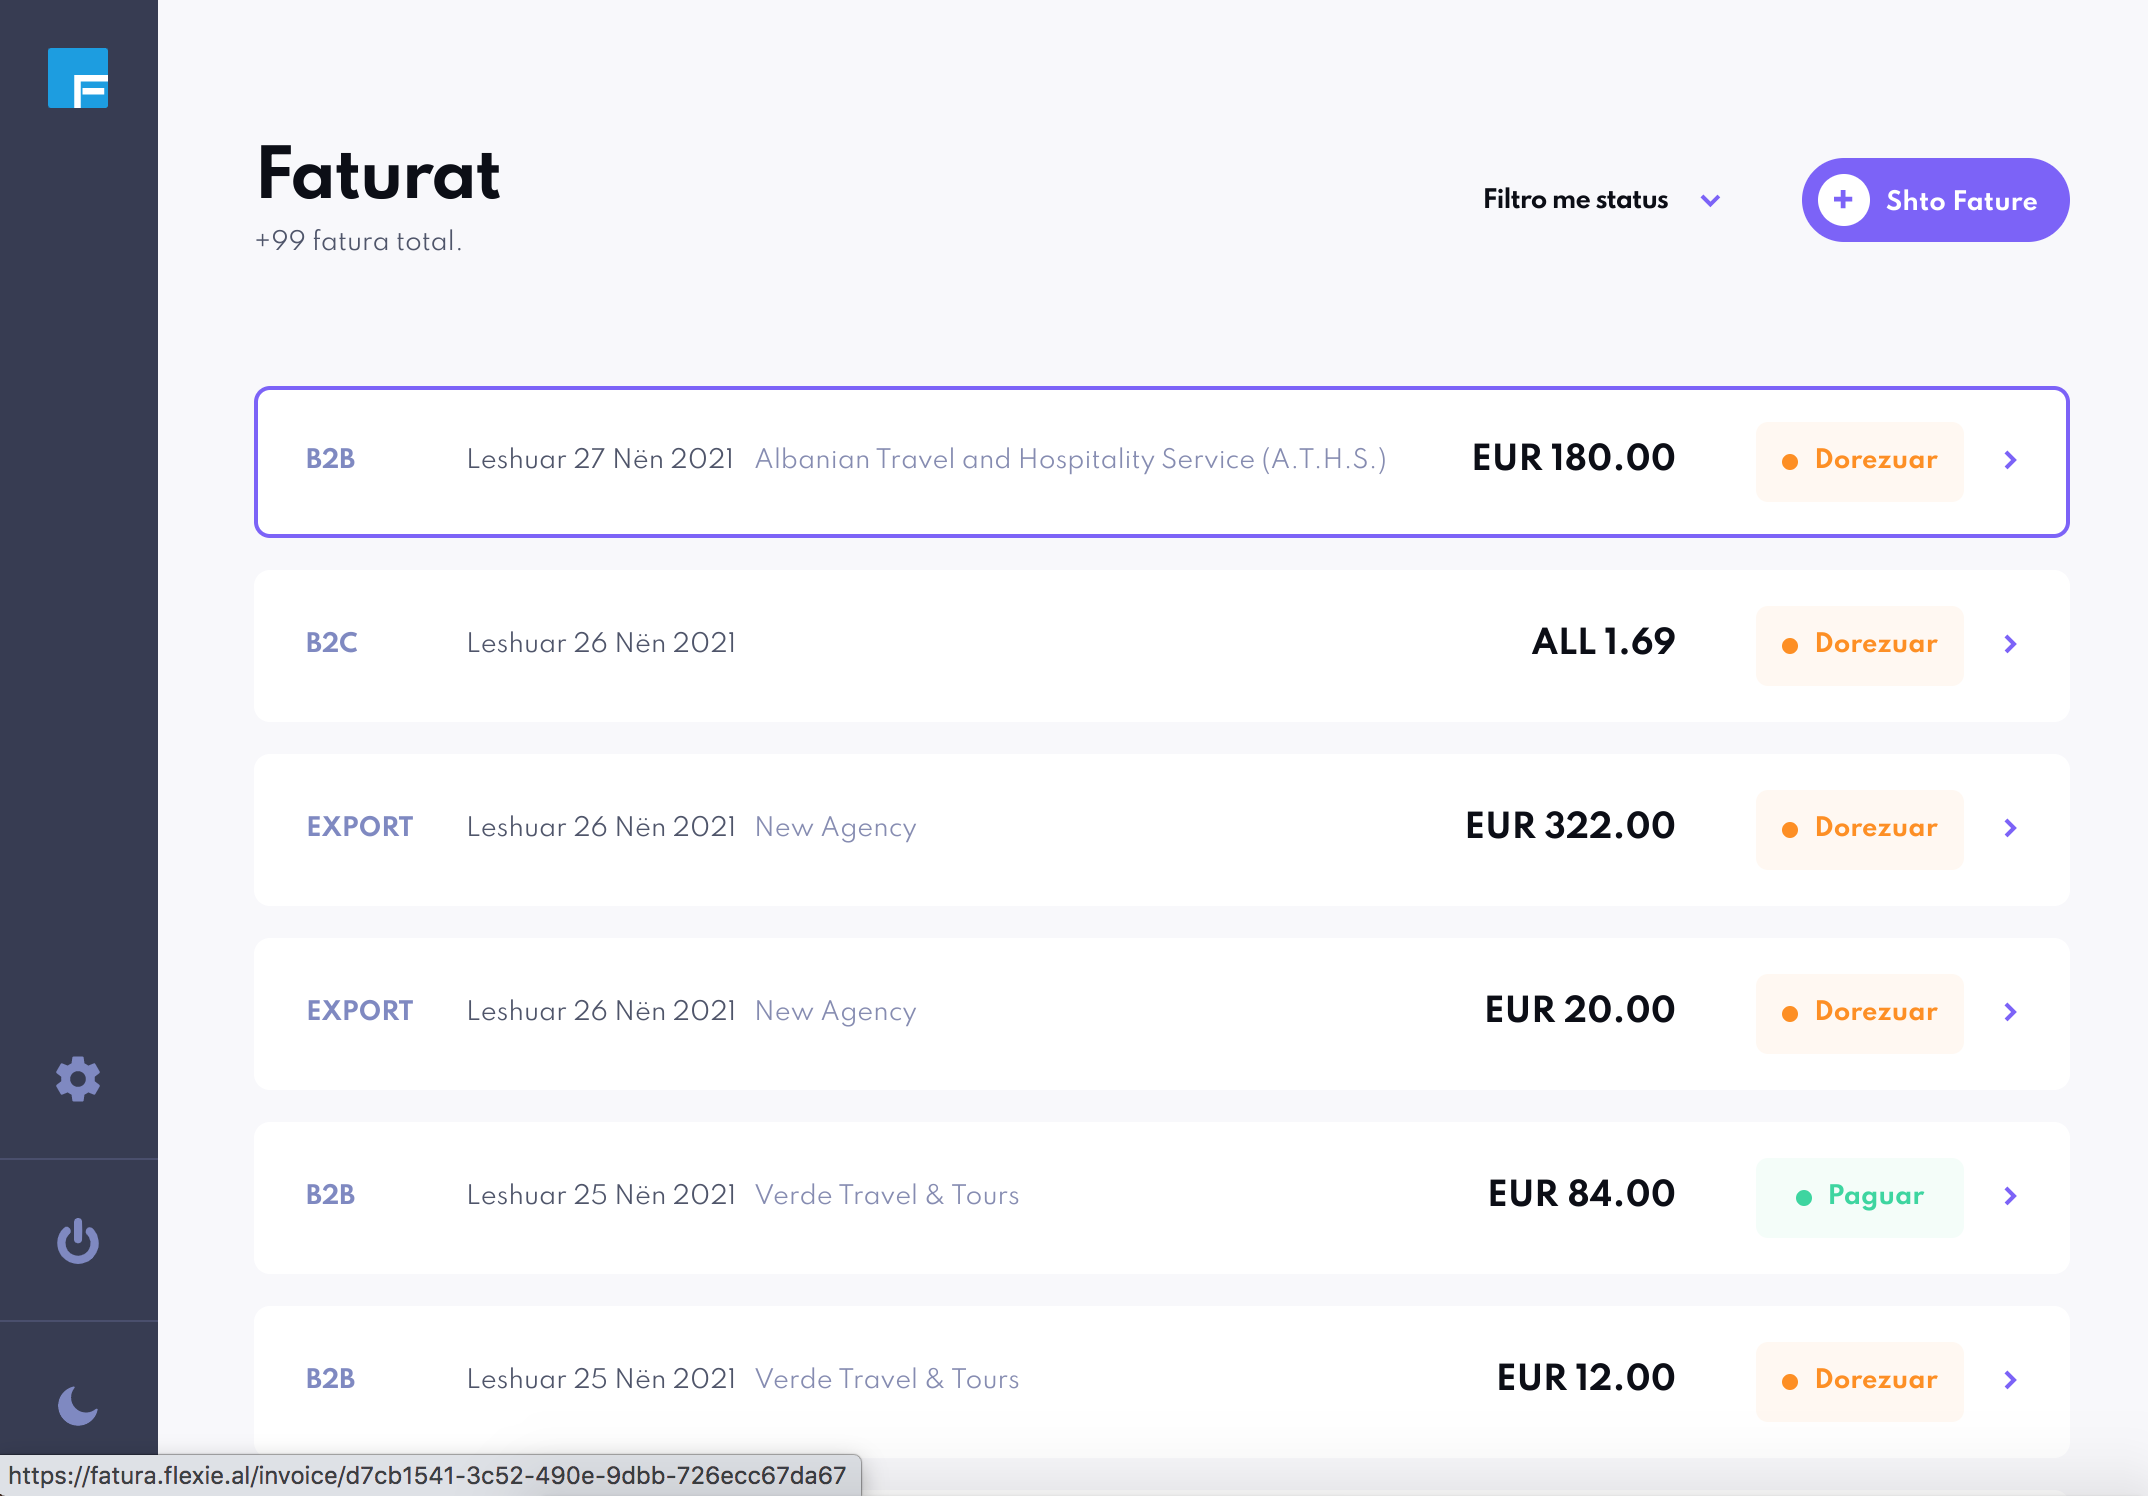2148x1496 pixels.
Task: Click the plus icon in Shto Fature
Action: click(1843, 200)
